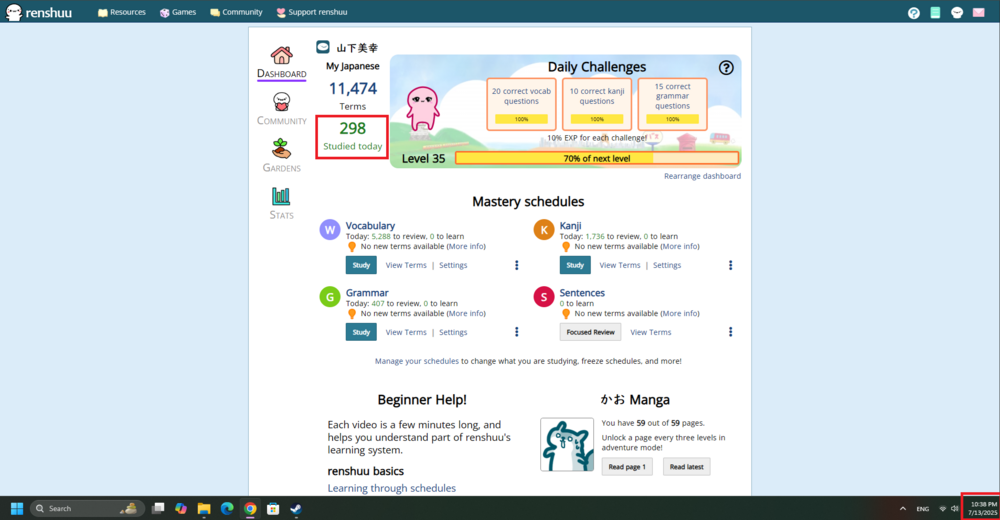Click the 20 correct vocab questions challenge
The image size is (1000, 520).
tap(522, 104)
